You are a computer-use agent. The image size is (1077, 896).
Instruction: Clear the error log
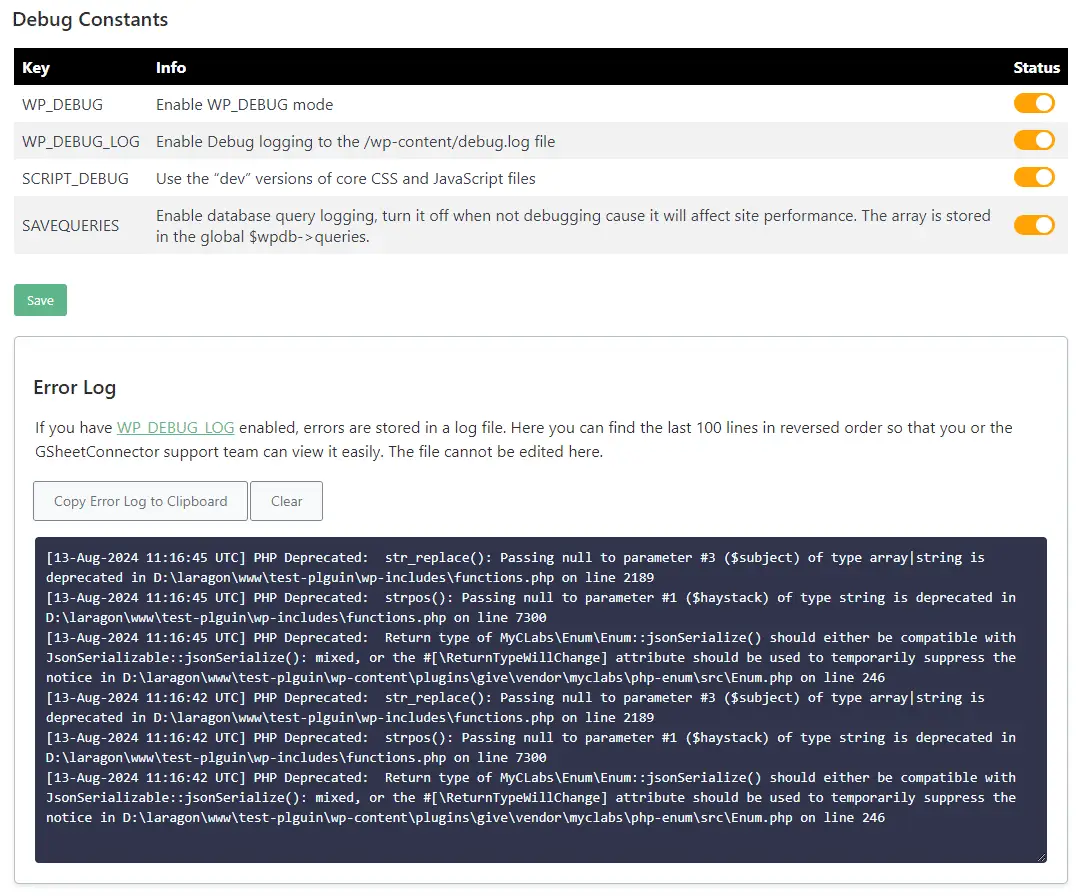click(x=286, y=501)
